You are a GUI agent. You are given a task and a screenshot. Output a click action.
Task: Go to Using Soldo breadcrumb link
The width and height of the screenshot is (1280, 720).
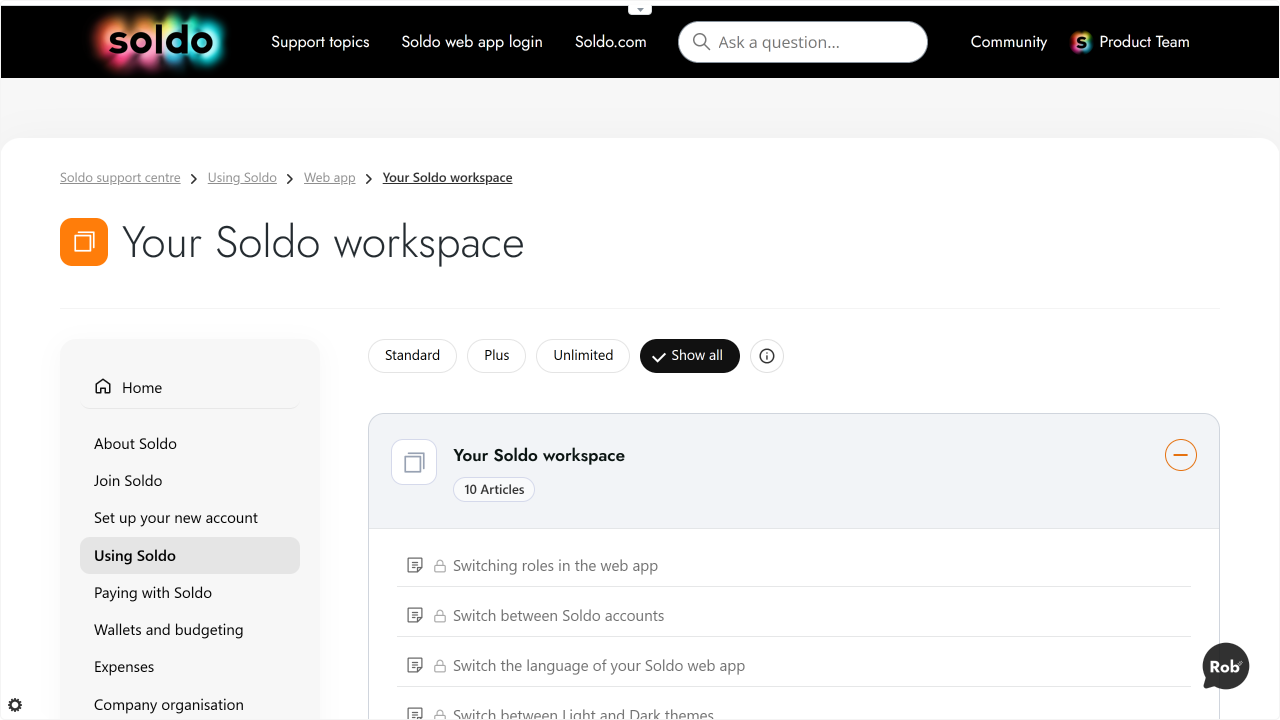pyautogui.click(x=242, y=178)
